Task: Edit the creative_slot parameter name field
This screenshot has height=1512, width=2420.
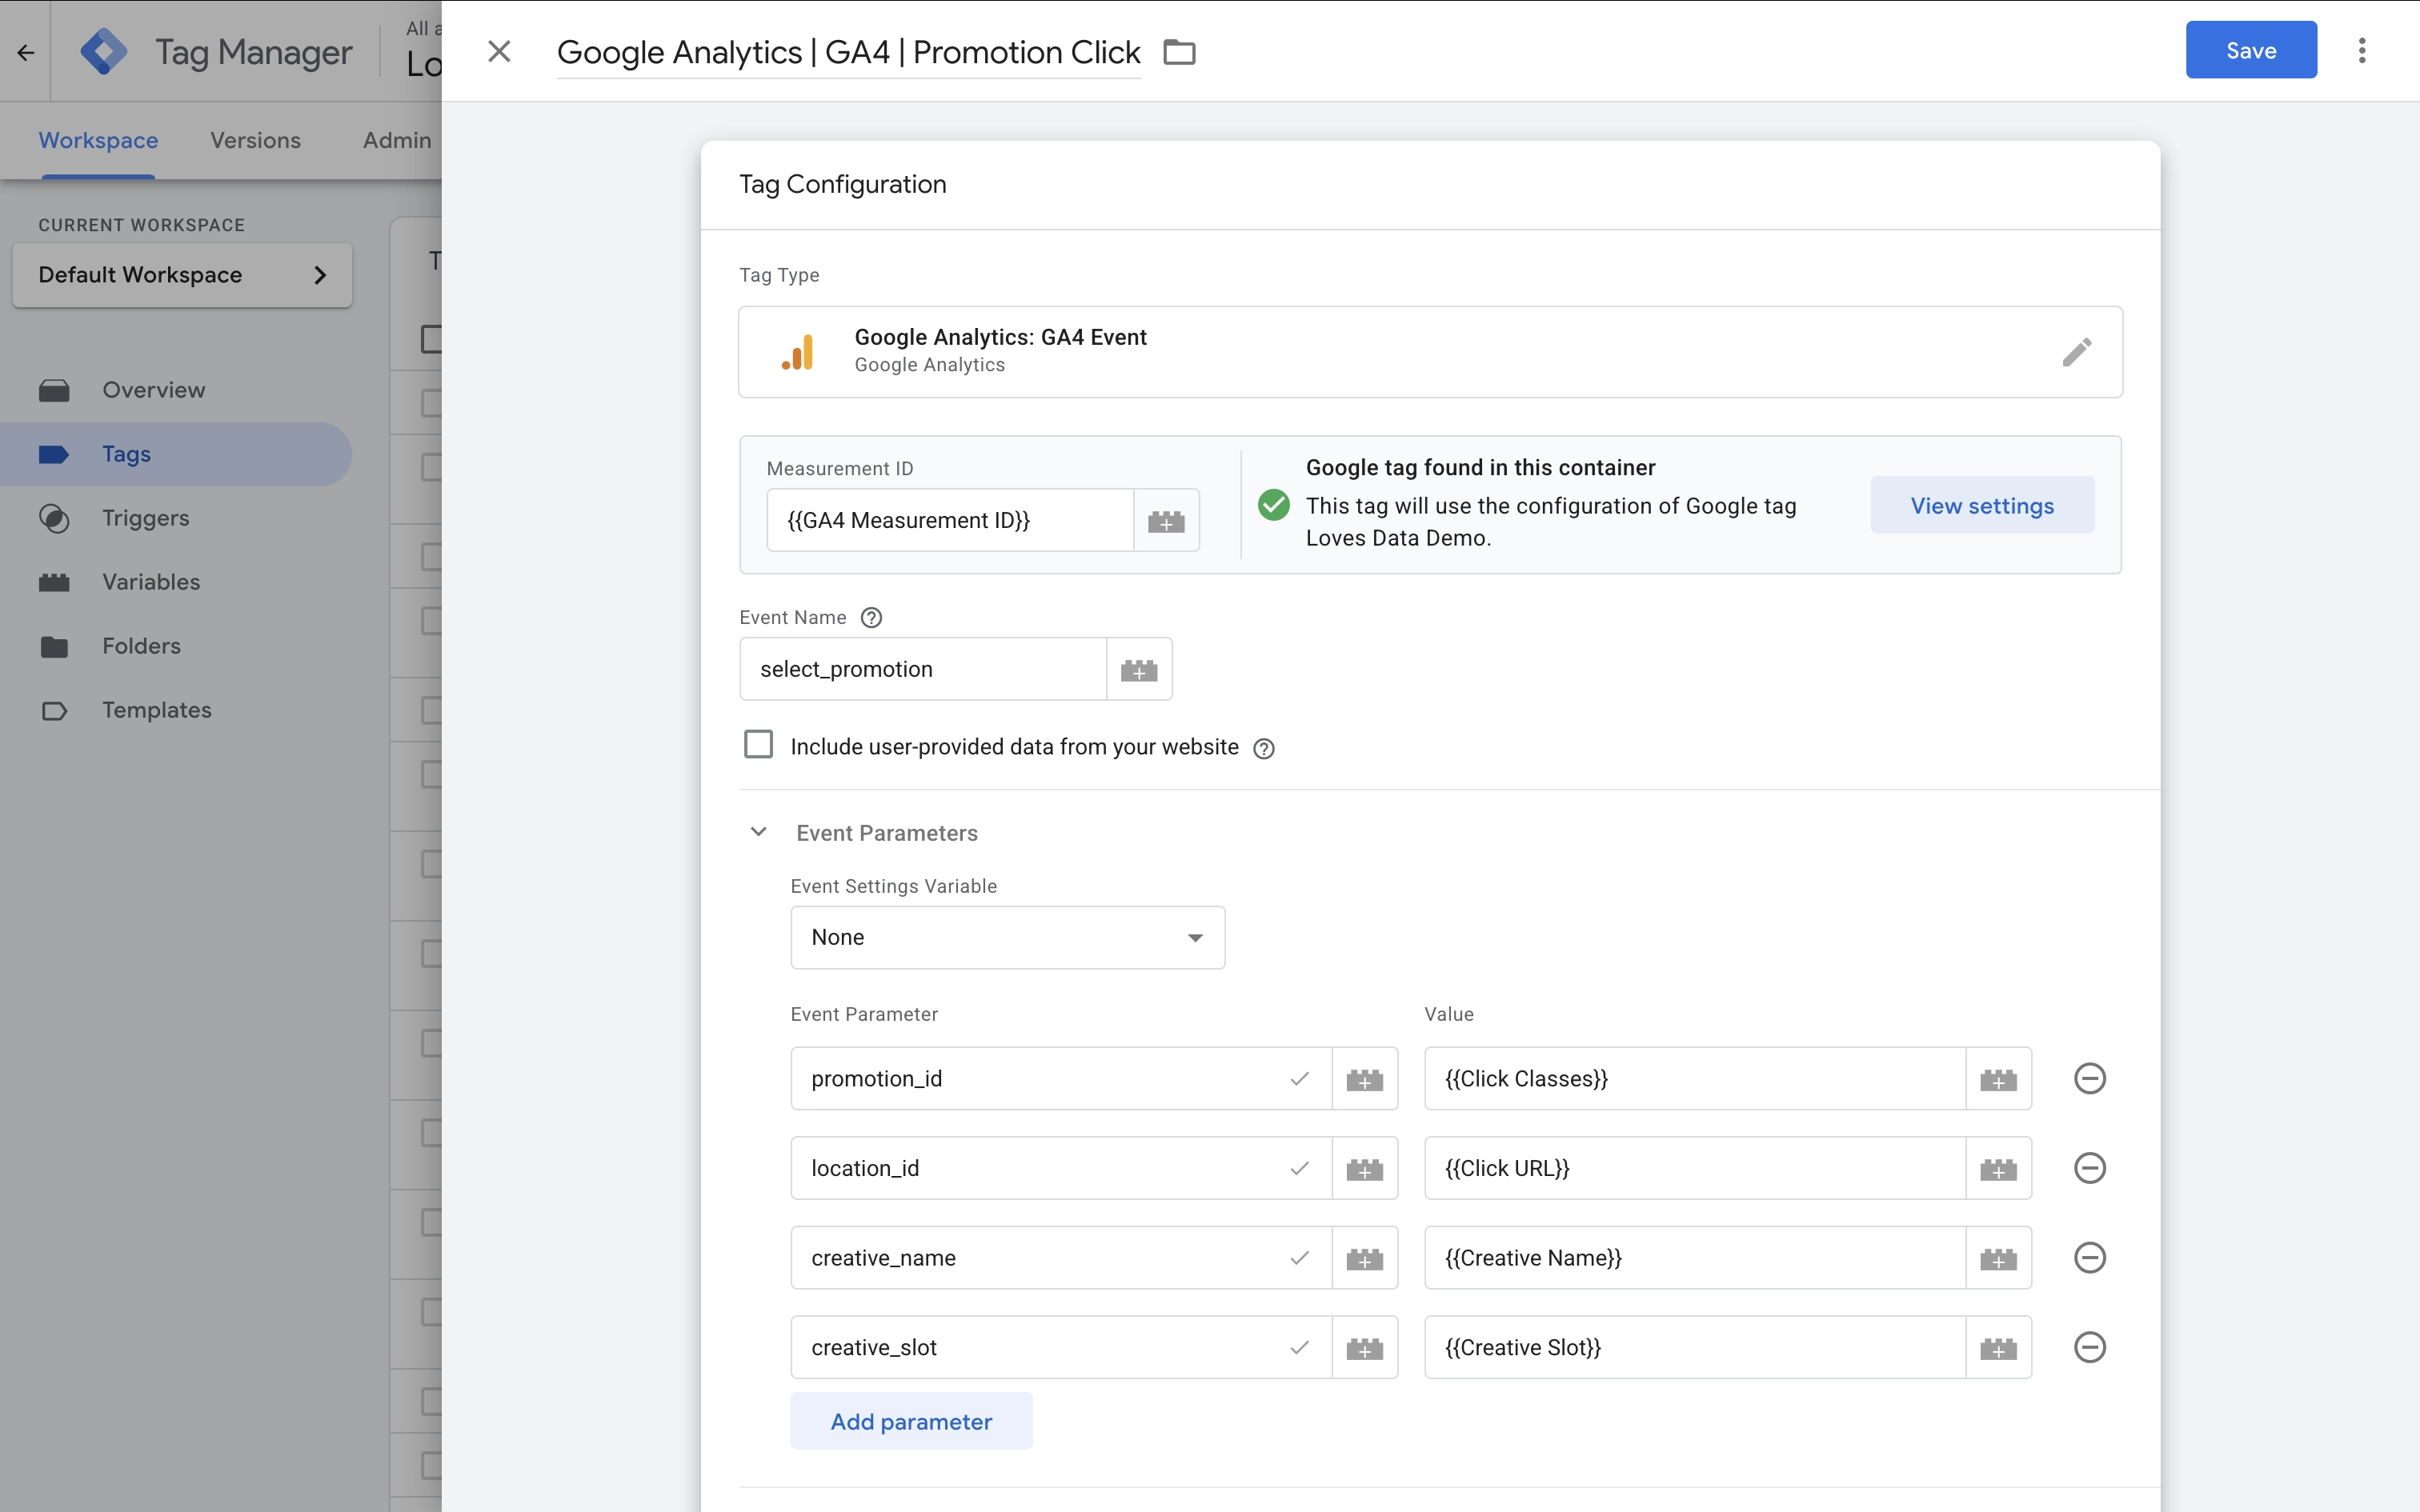Action: (1061, 1348)
